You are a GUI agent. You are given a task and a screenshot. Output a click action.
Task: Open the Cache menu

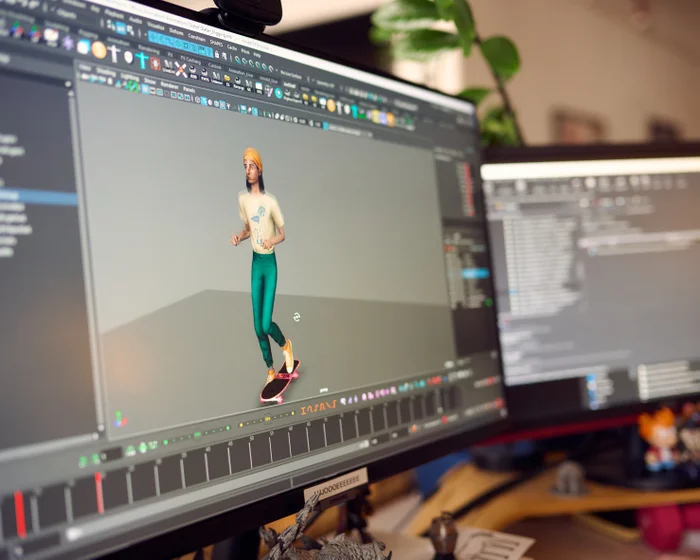click(232, 46)
